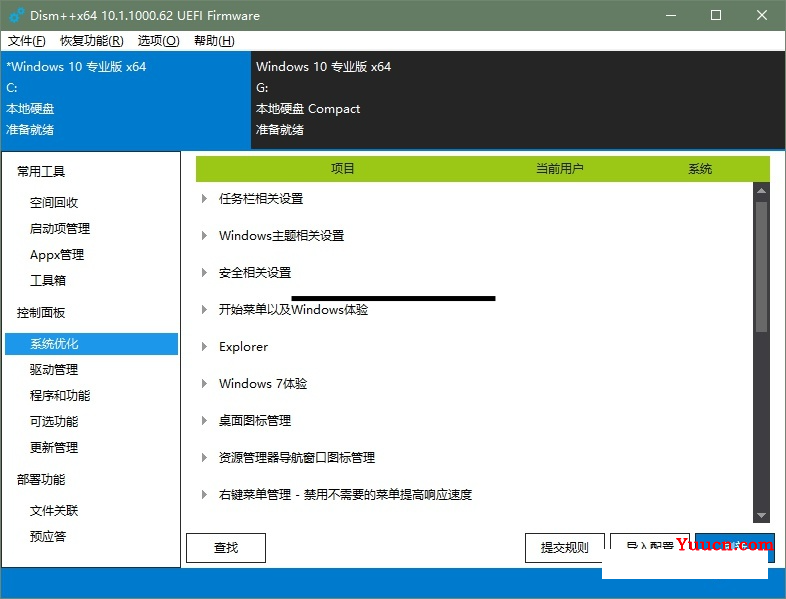Minimize the Dism++ window
The width and height of the screenshot is (786, 599).
[x=671, y=16]
